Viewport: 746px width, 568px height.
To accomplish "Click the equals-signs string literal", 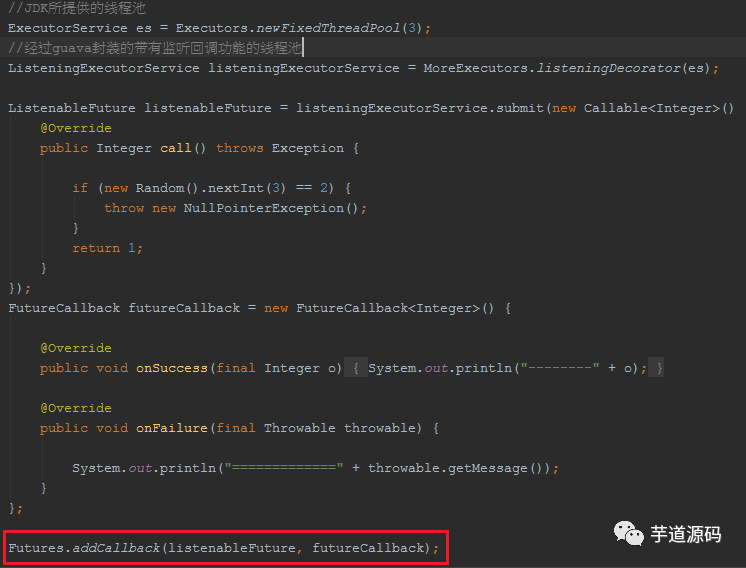I will [284, 468].
